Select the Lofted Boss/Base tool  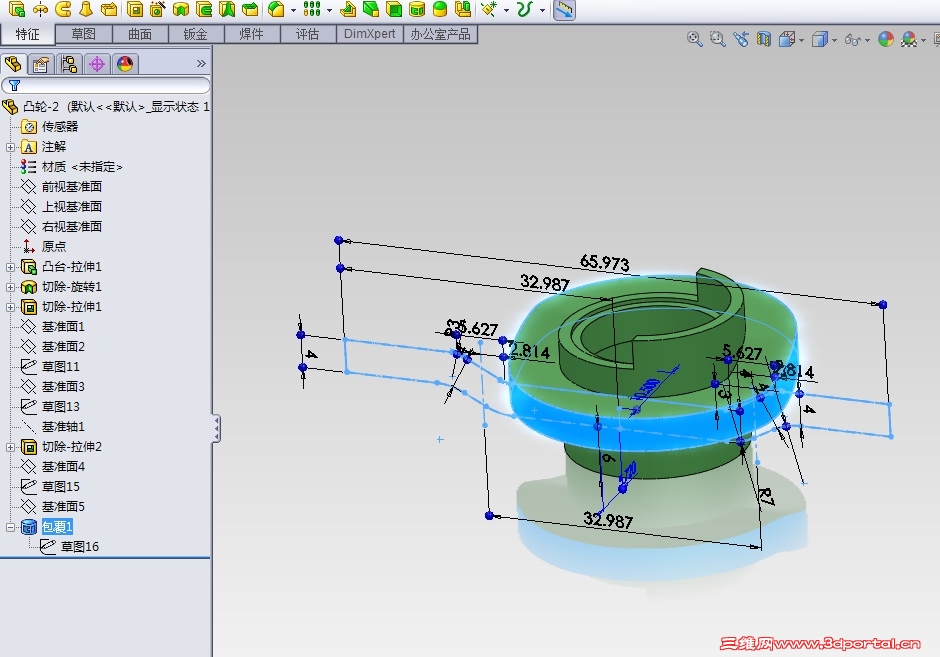tap(86, 8)
